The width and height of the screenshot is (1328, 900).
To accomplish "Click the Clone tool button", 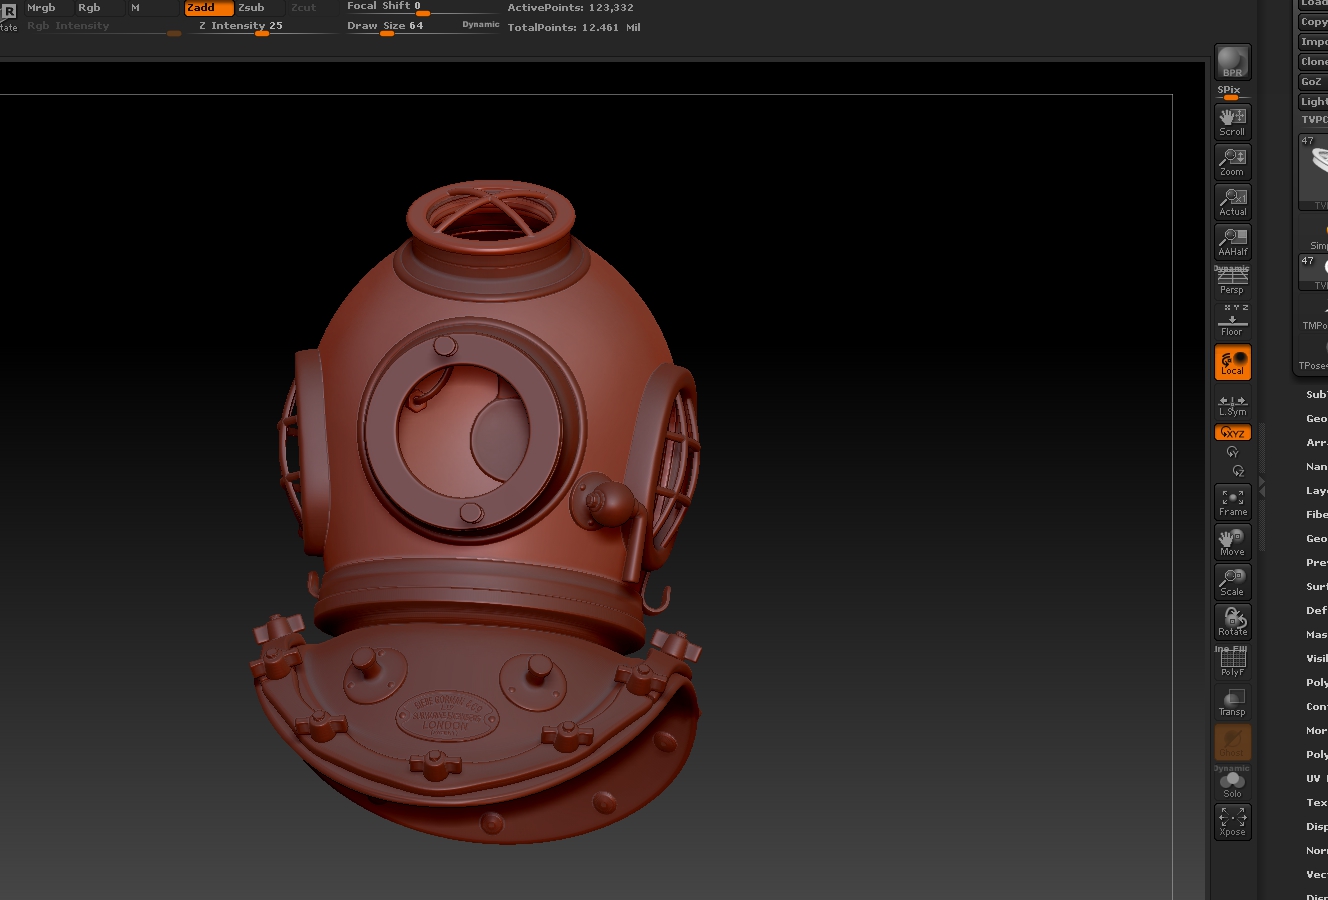I will 1313,62.
